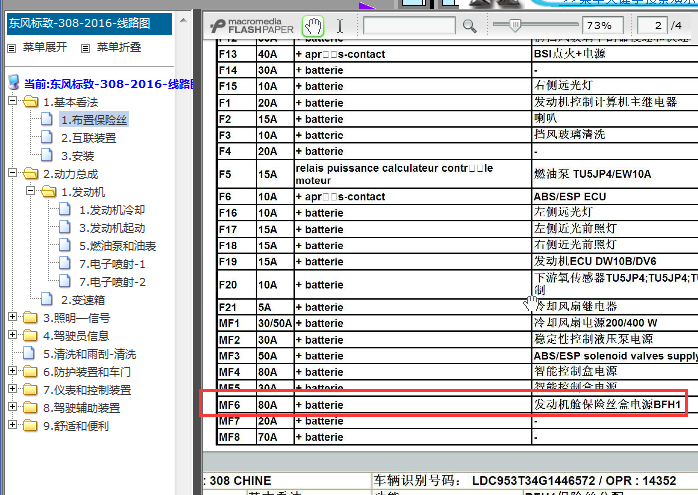Open 5.燃油泵和油表 diagram
This screenshot has height=495, width=698.
point(118,246)
